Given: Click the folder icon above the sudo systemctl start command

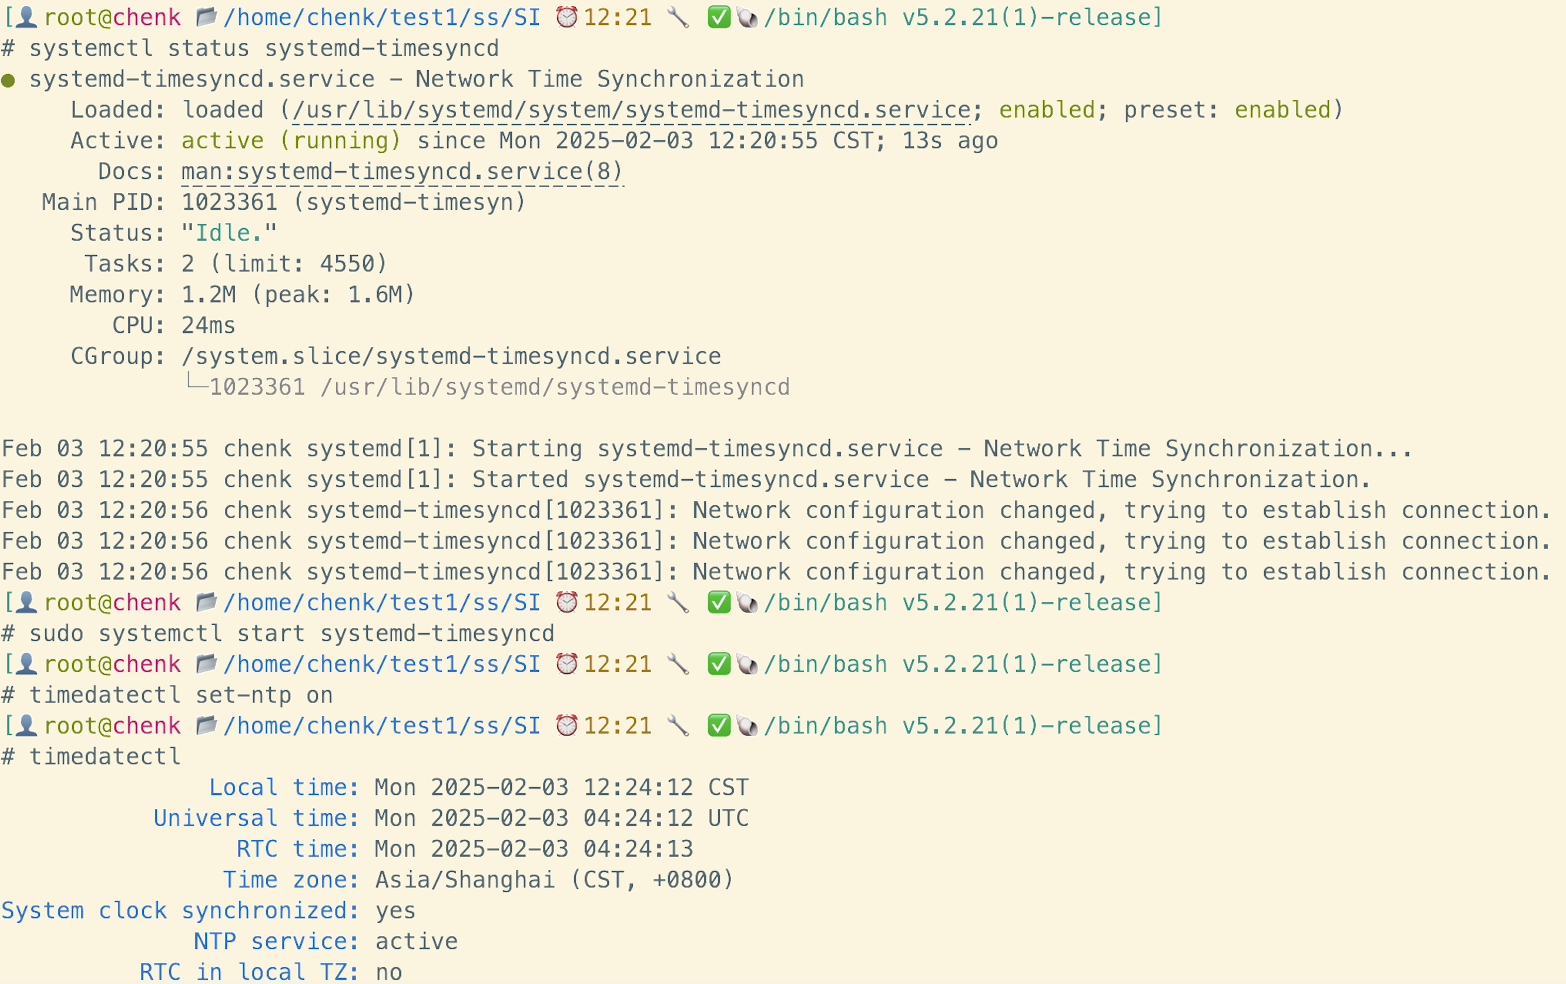Looking at the screenshot, I should click(207, 603).
